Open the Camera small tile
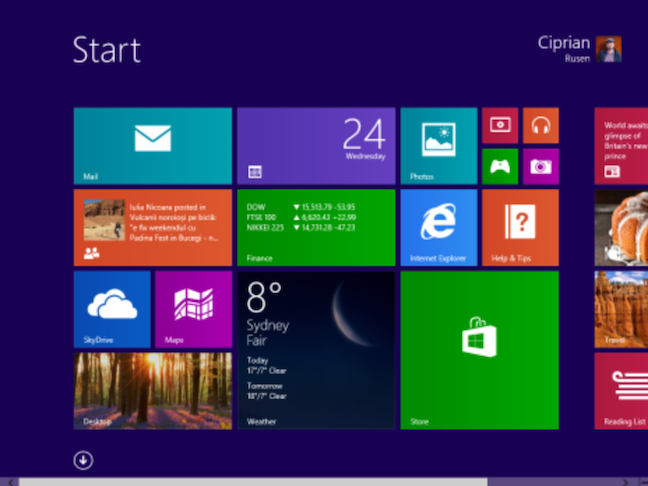This screenshot has height=486, width=648. 541,166
